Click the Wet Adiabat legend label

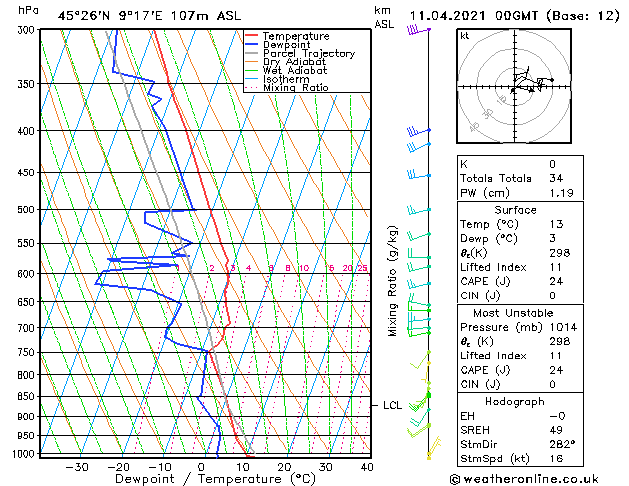295,71
